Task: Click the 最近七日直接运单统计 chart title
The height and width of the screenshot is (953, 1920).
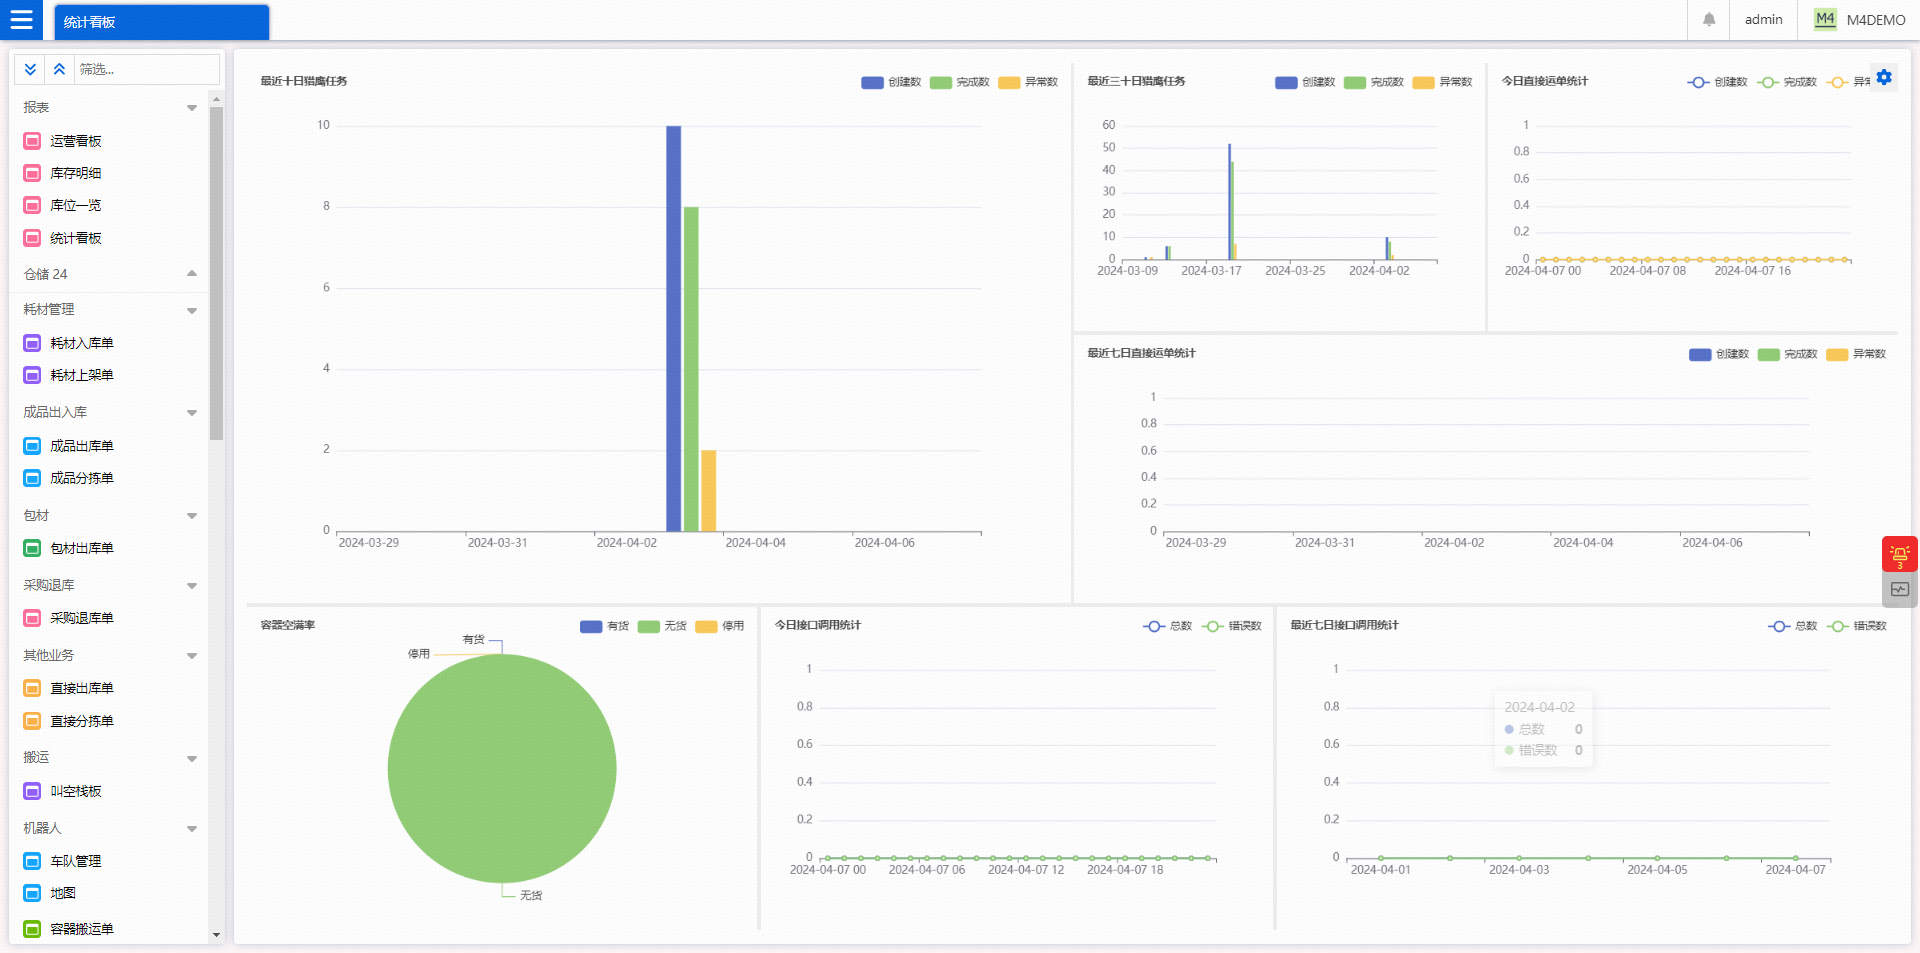Action: (1141, 353)
